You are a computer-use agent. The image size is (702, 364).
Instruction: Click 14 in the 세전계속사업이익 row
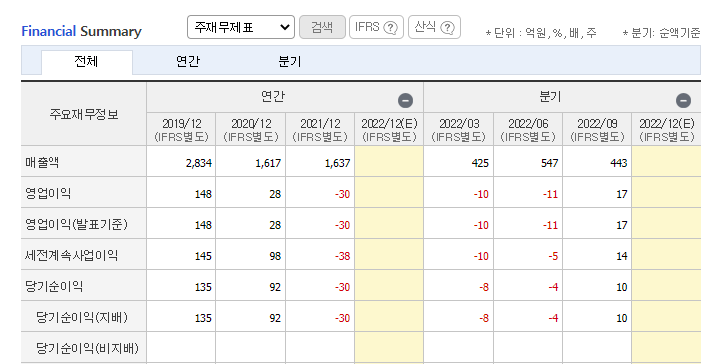click(x=622, y=256)
